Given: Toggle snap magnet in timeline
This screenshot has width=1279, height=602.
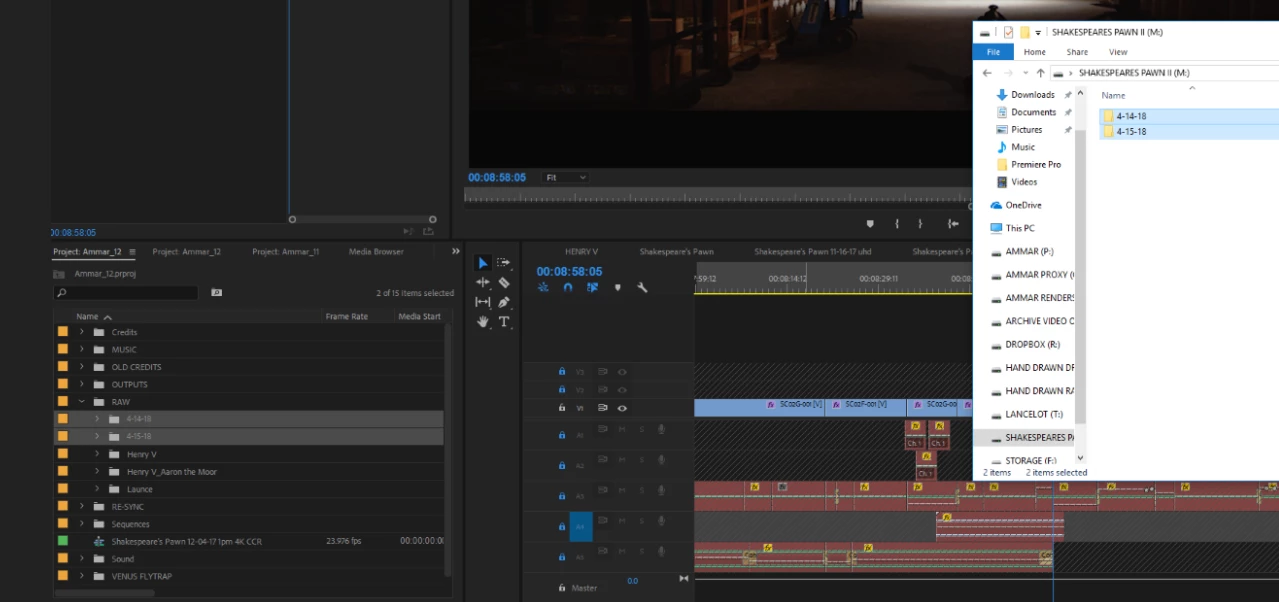Looking at the screenshot, I should coord(568,288).
